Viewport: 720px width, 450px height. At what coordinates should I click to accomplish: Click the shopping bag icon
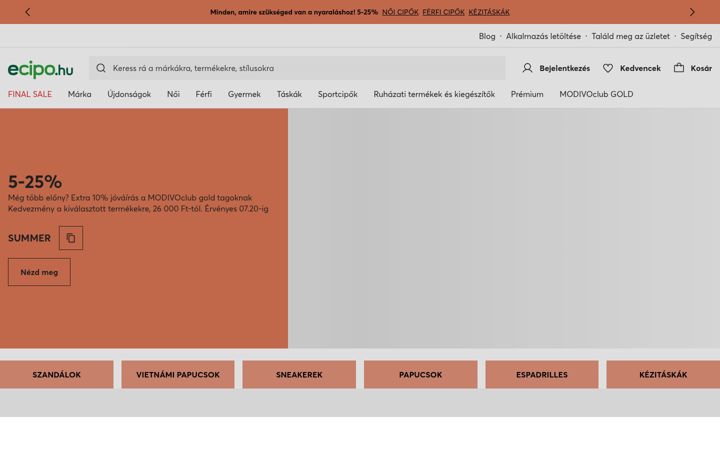click(x=679, y=68)
